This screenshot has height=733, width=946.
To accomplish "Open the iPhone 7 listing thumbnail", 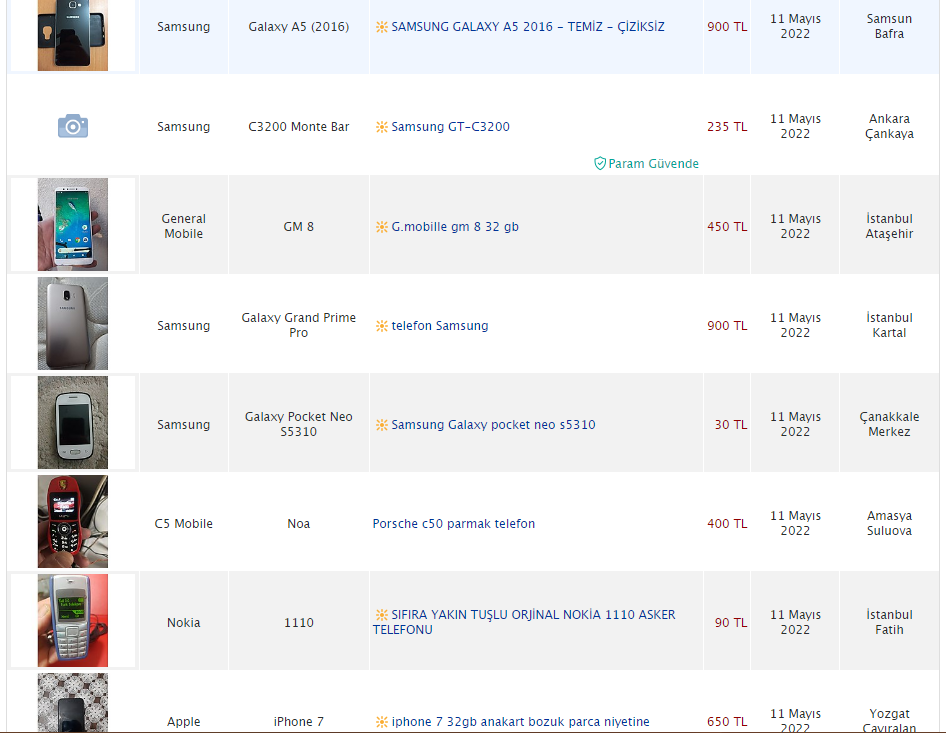I will [72, 703].
